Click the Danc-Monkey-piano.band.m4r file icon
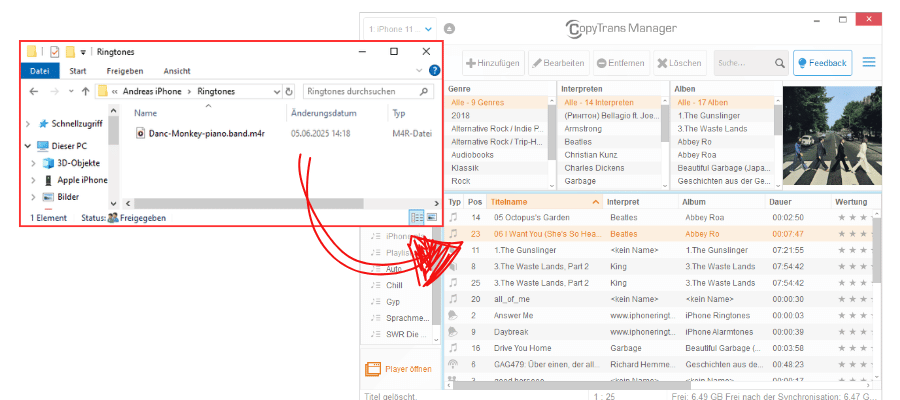900x400 pixels. [141, 134]
